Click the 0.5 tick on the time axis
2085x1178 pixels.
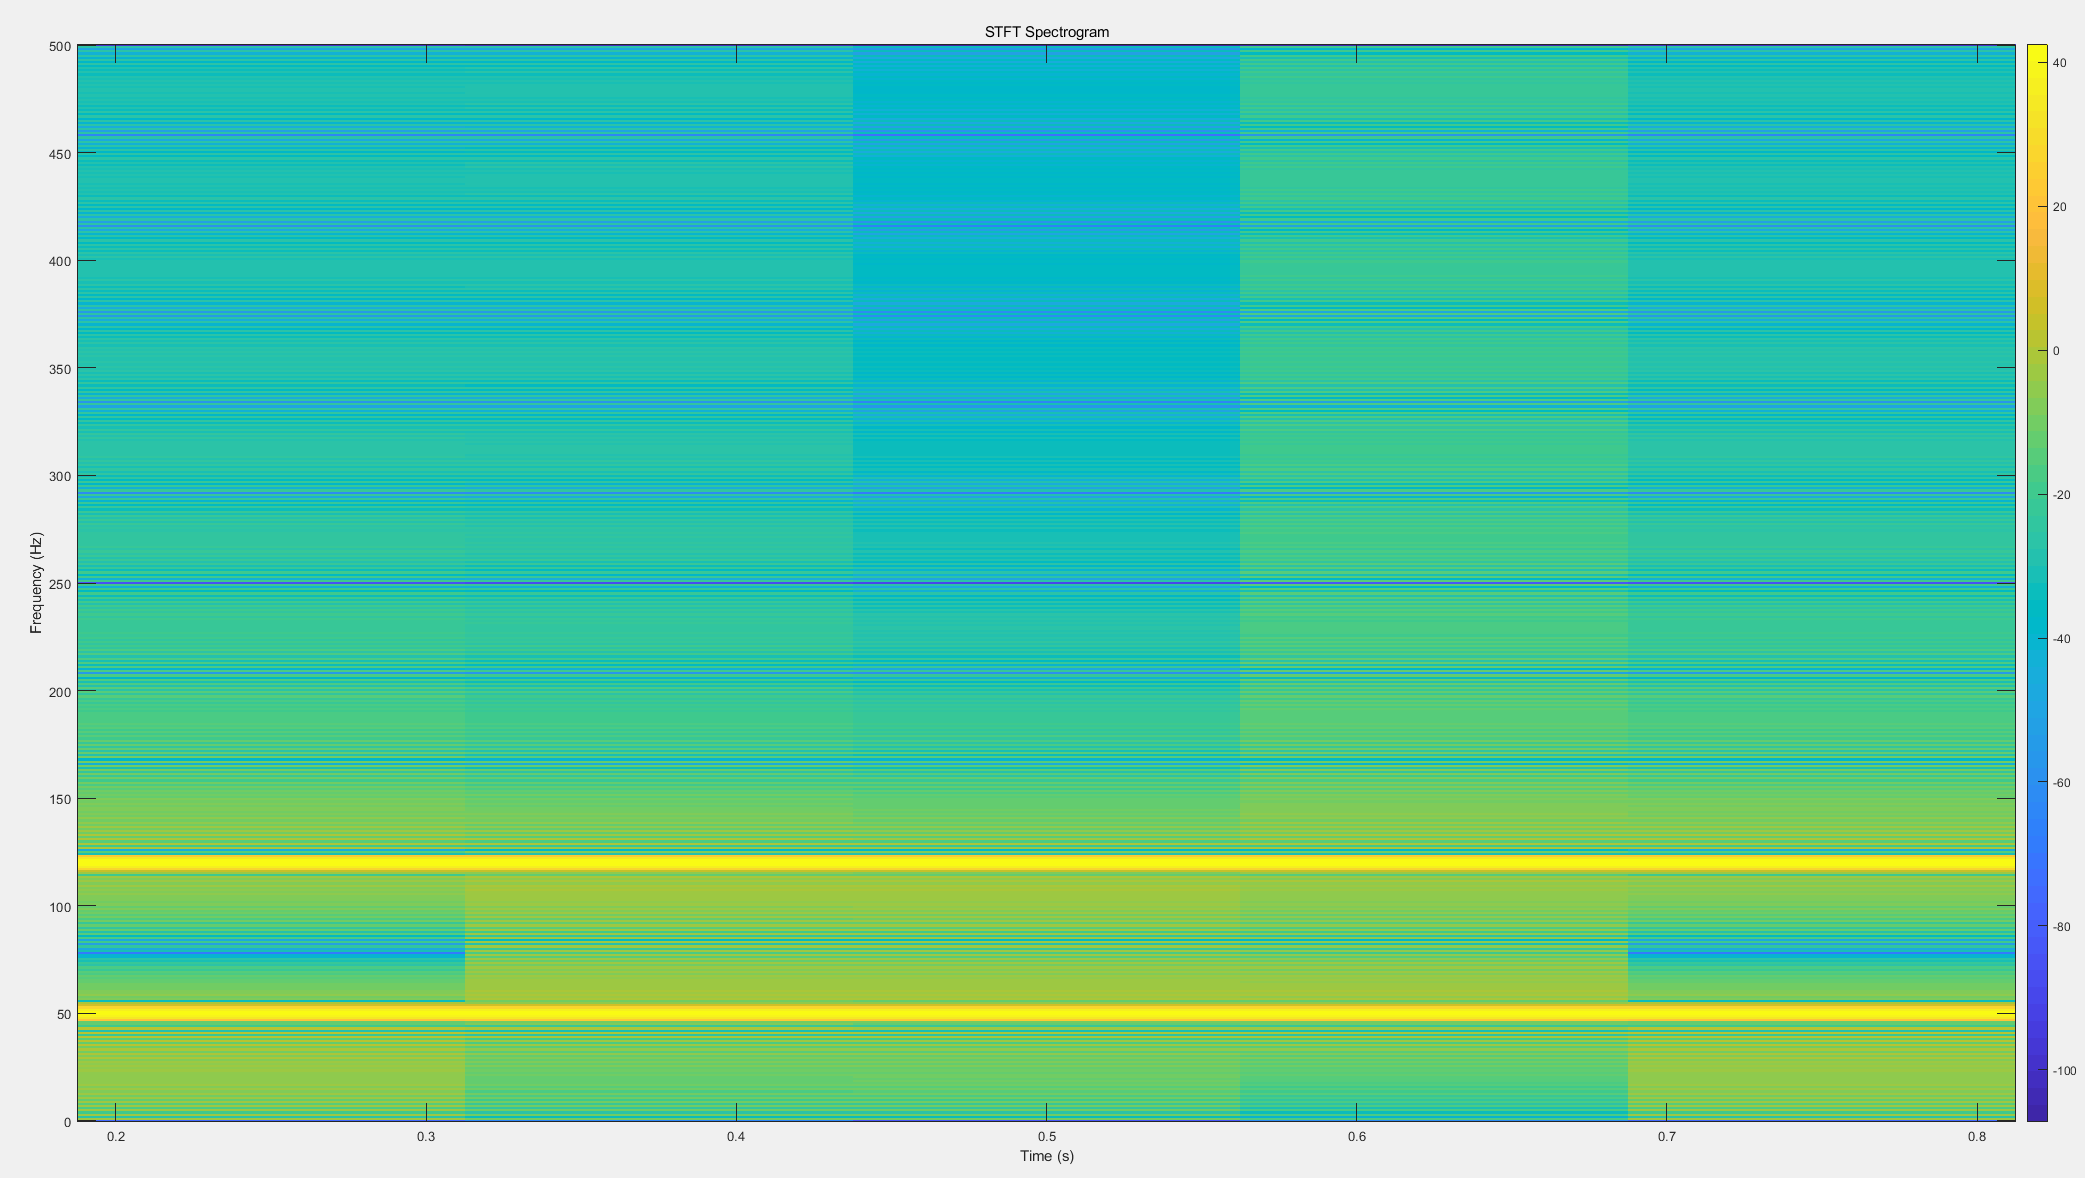click(1048, 1137)
